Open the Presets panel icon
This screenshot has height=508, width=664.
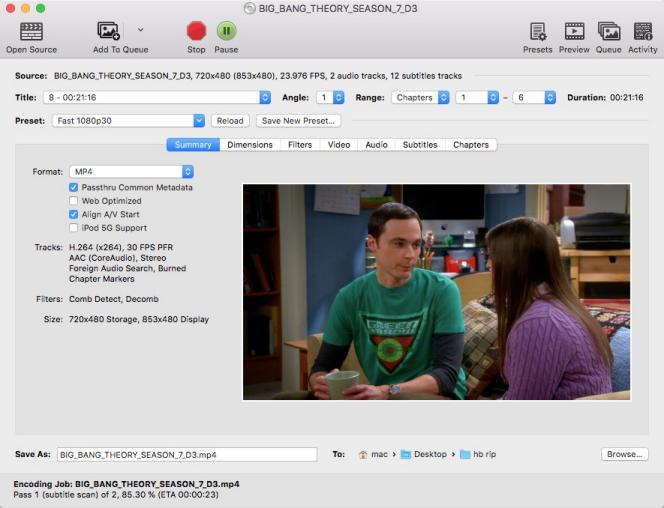(x=538, y=31)
